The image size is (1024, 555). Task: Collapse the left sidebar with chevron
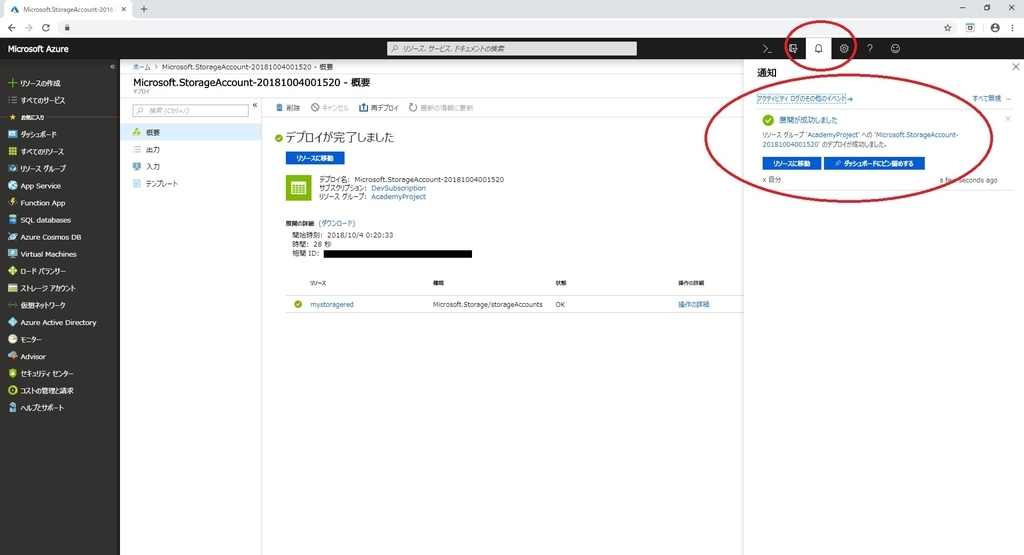(112, 67)
